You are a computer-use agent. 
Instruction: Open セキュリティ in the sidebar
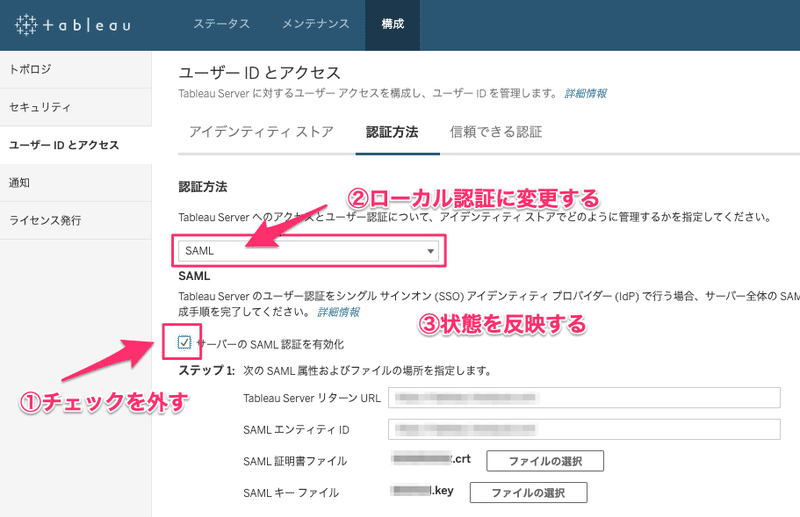point(76,107)
